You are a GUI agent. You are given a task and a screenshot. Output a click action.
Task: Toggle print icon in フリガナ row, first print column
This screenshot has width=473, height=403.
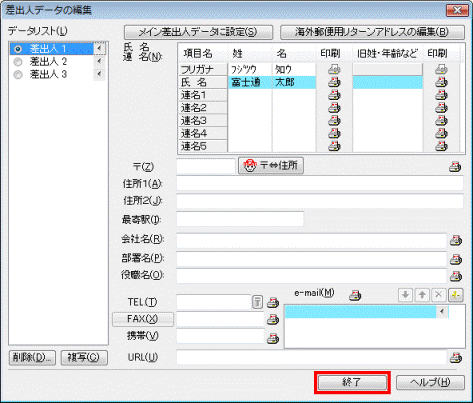(x=334, y=69)
